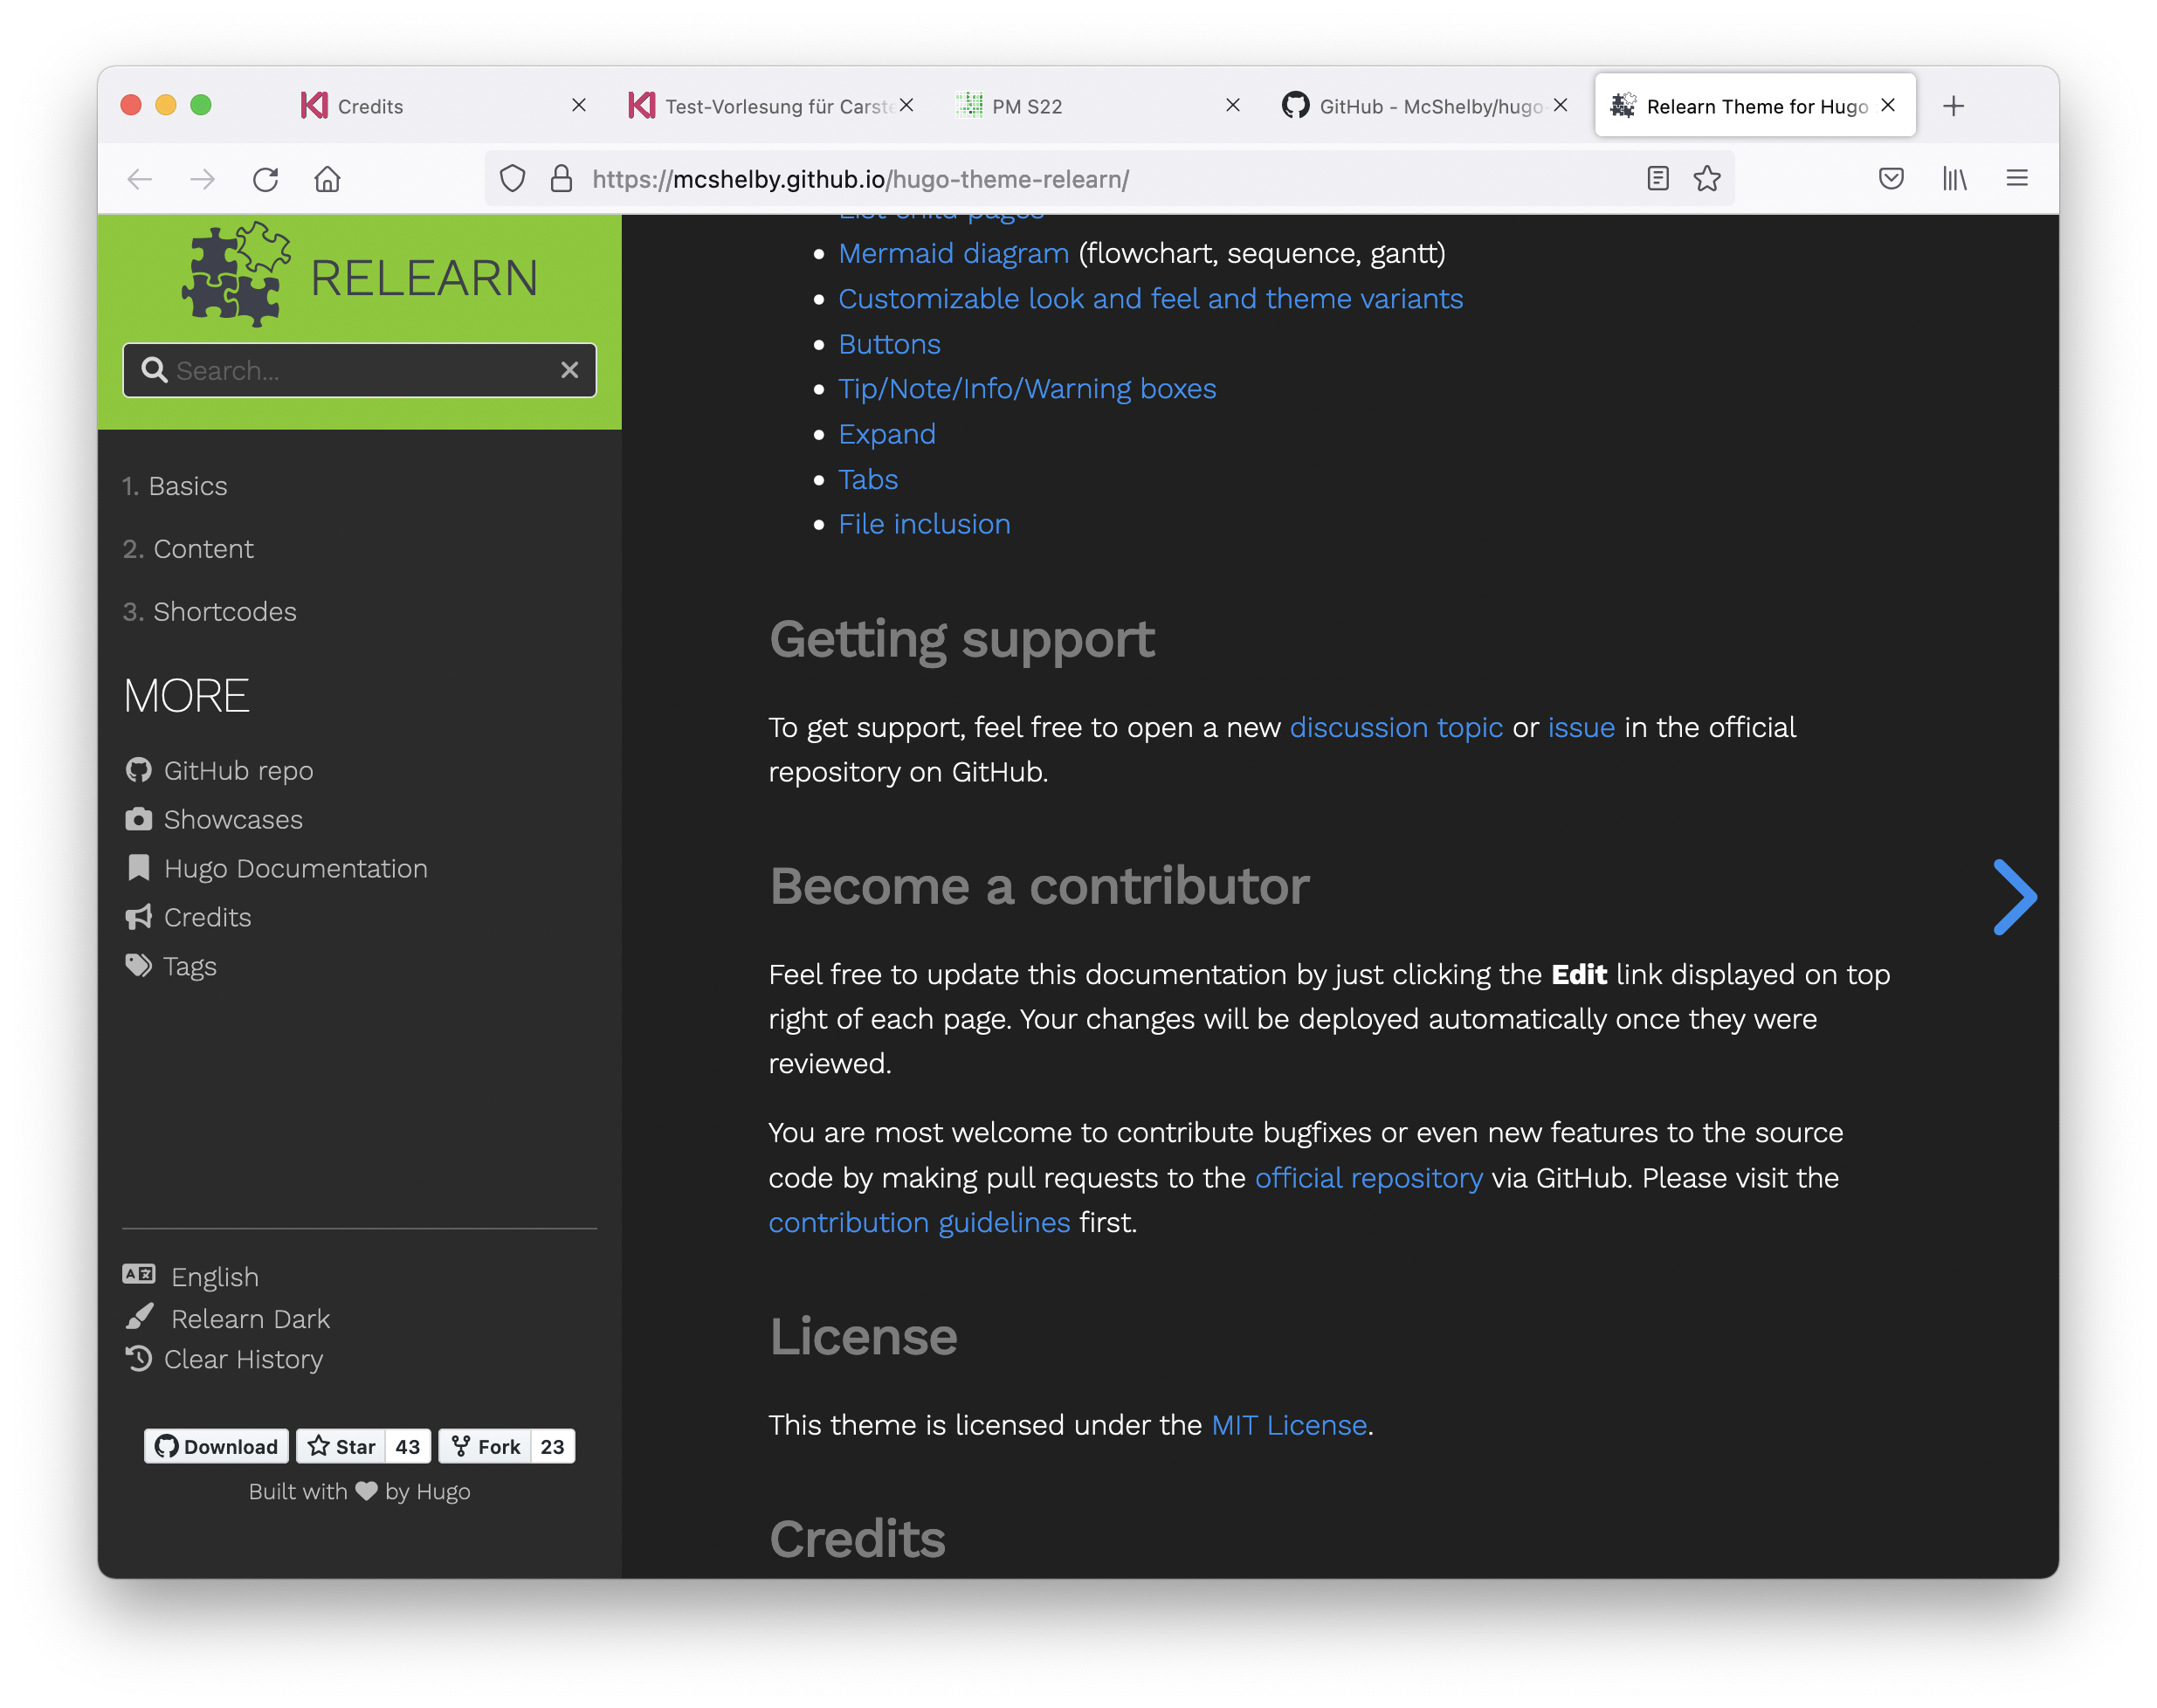Open Firefox library icon

pyautogui.click(x=1954, y=179)
